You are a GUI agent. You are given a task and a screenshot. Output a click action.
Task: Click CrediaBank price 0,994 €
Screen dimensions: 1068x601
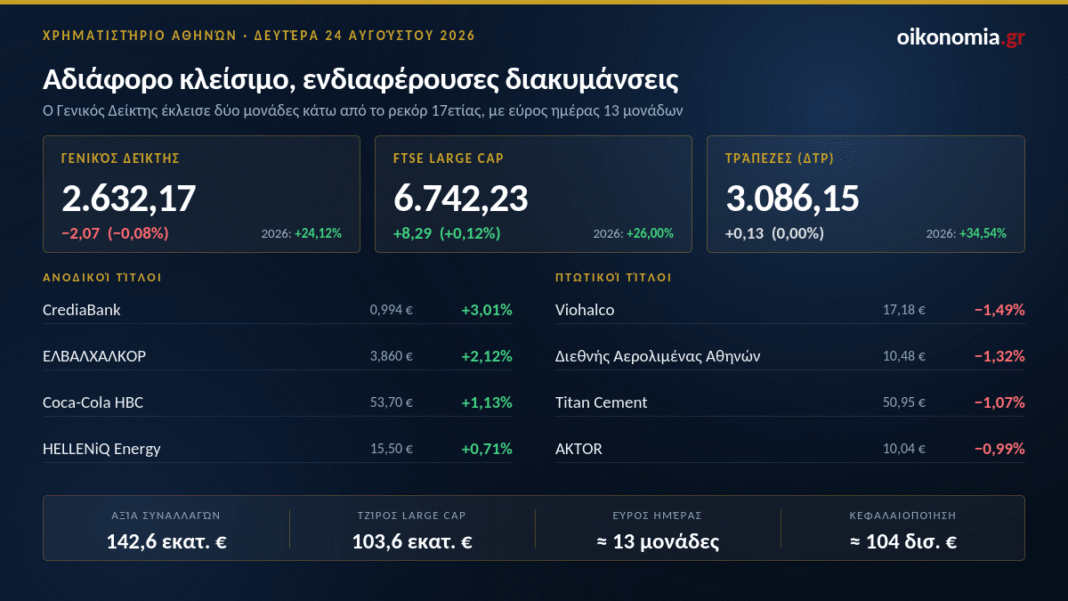(x=391, y=310)
